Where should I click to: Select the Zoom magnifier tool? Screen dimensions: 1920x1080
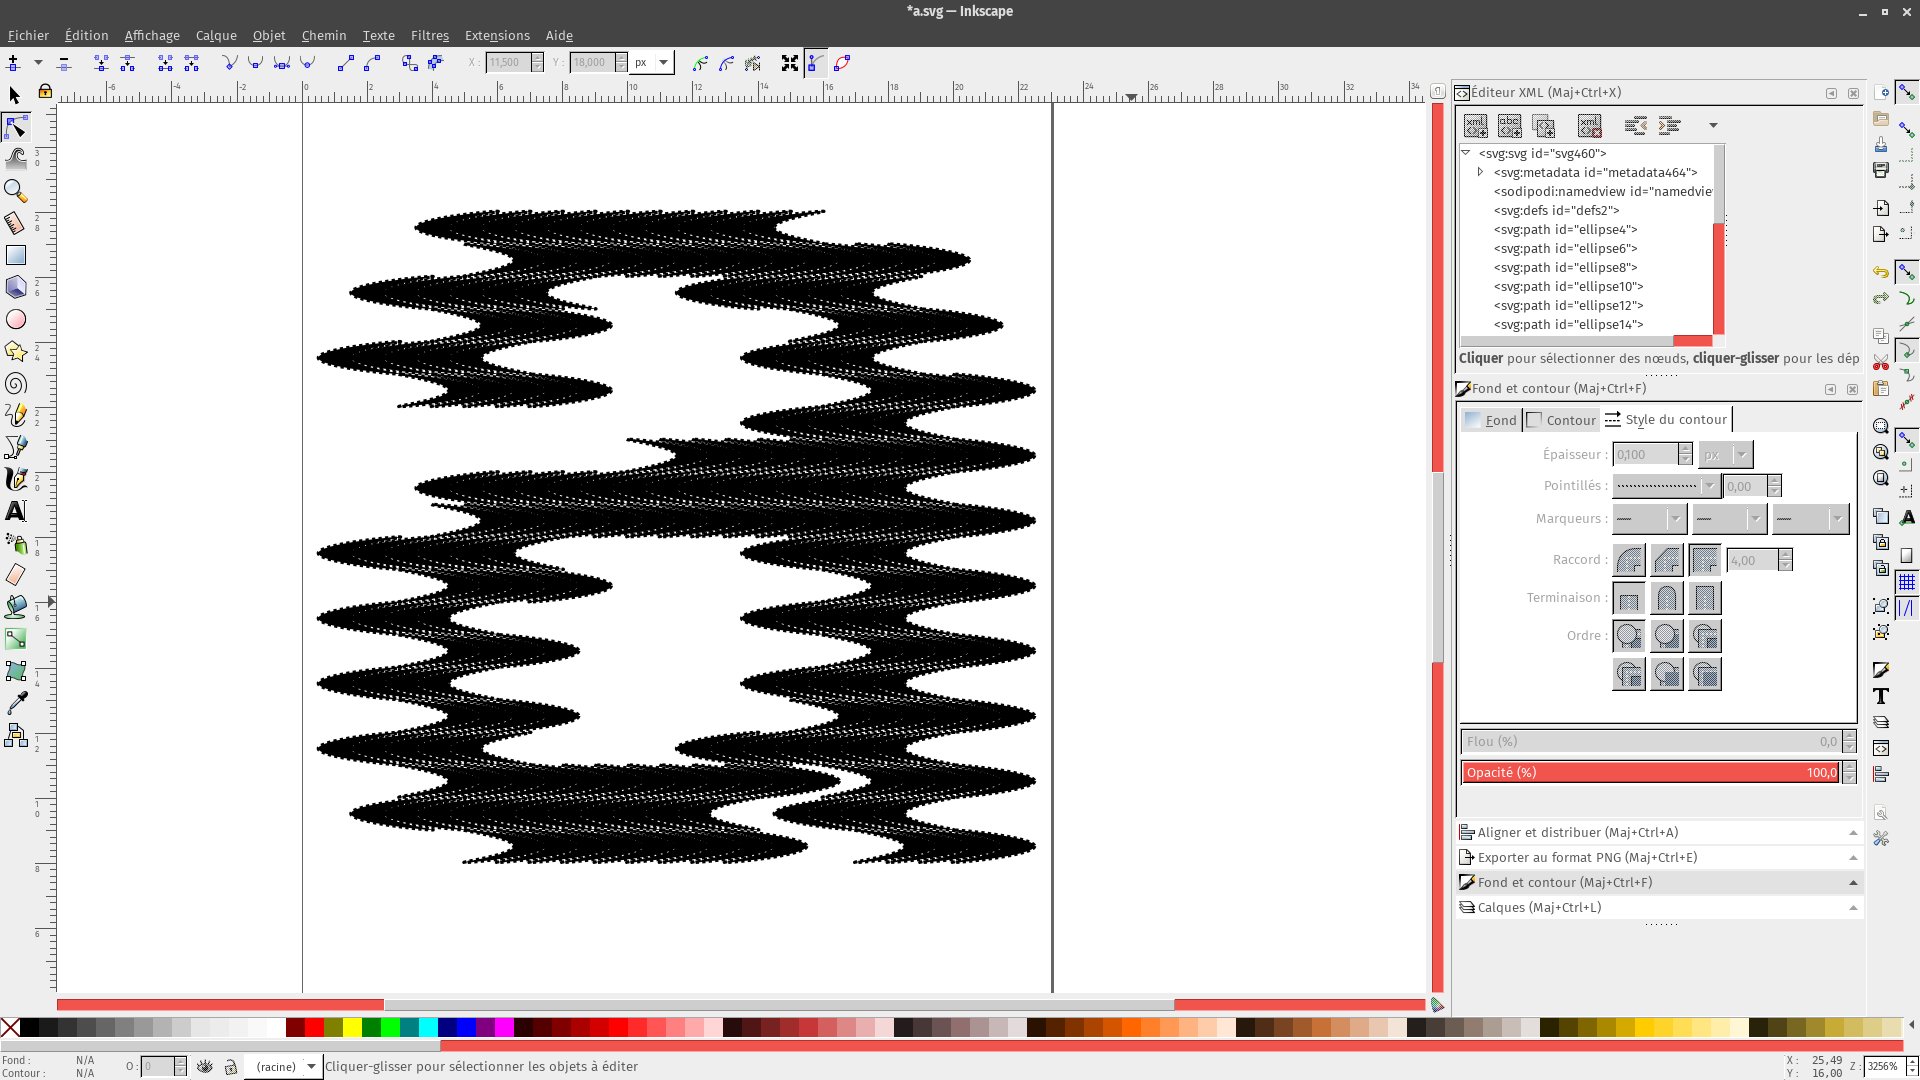tap(16, 190)
